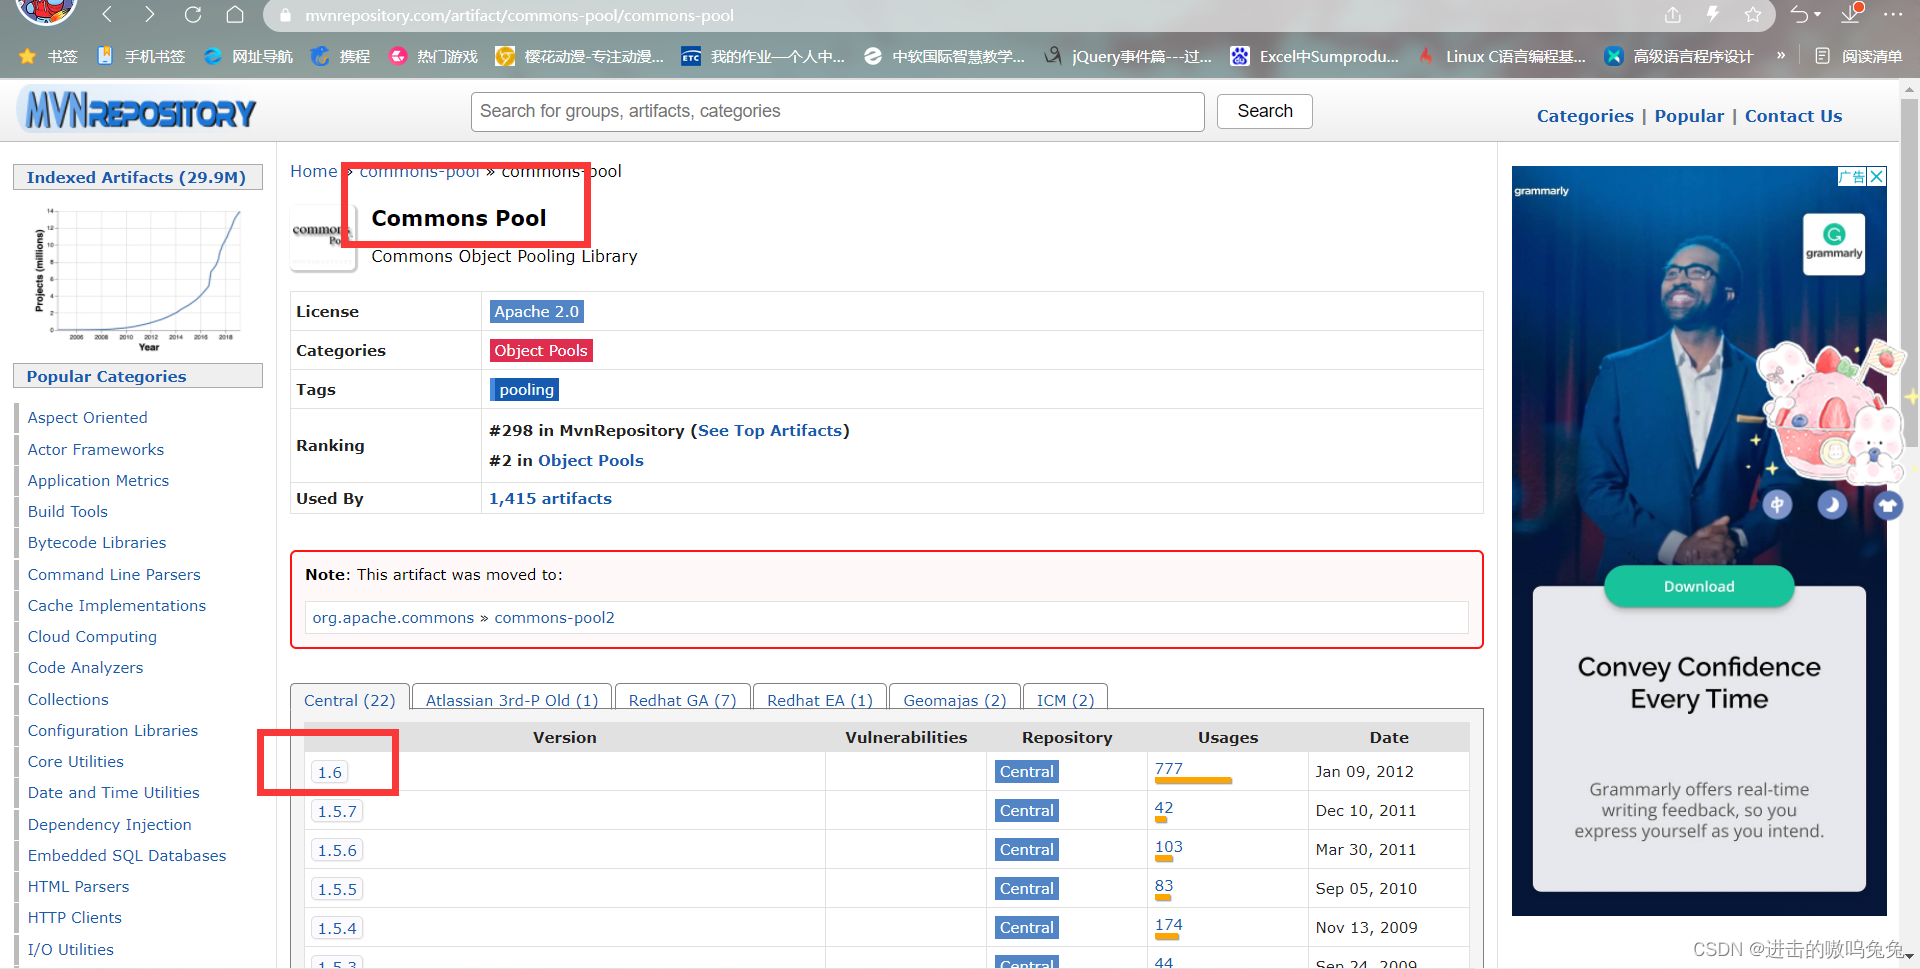Select the Redhat EA (1) tab
The width and height of the screenshot is (1920, 969).
(x=819, y=699)
